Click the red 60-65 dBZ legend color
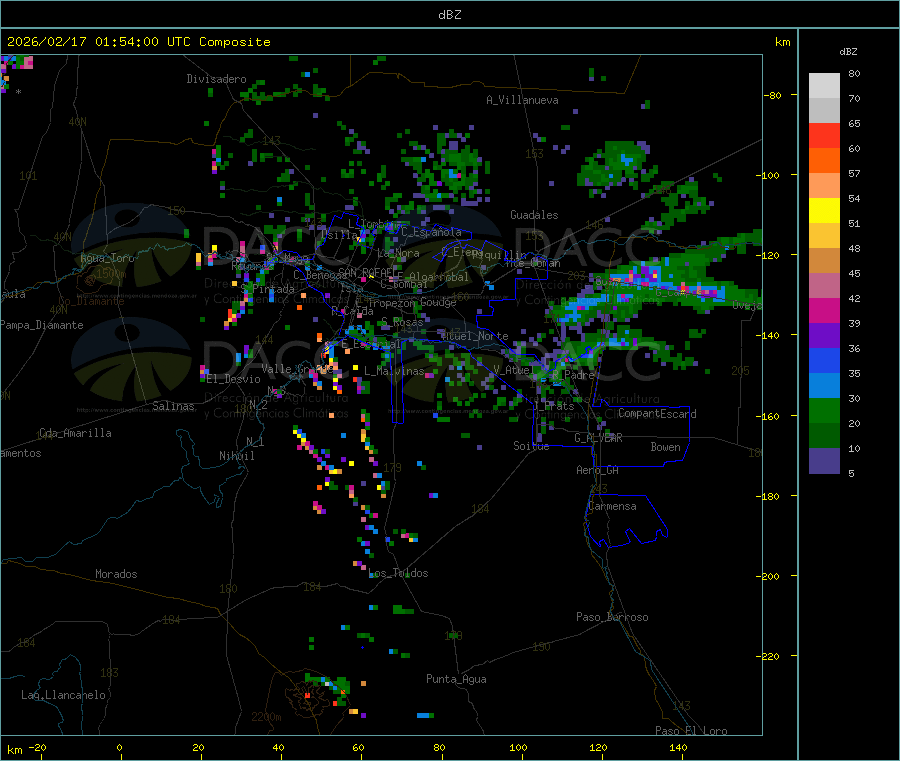 coord(824,135)
